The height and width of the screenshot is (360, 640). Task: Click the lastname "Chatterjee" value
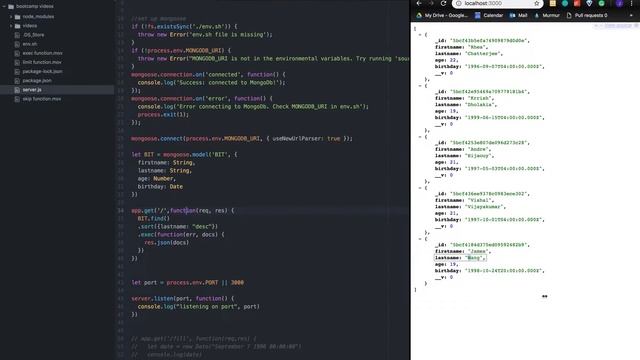coord(484,53)
